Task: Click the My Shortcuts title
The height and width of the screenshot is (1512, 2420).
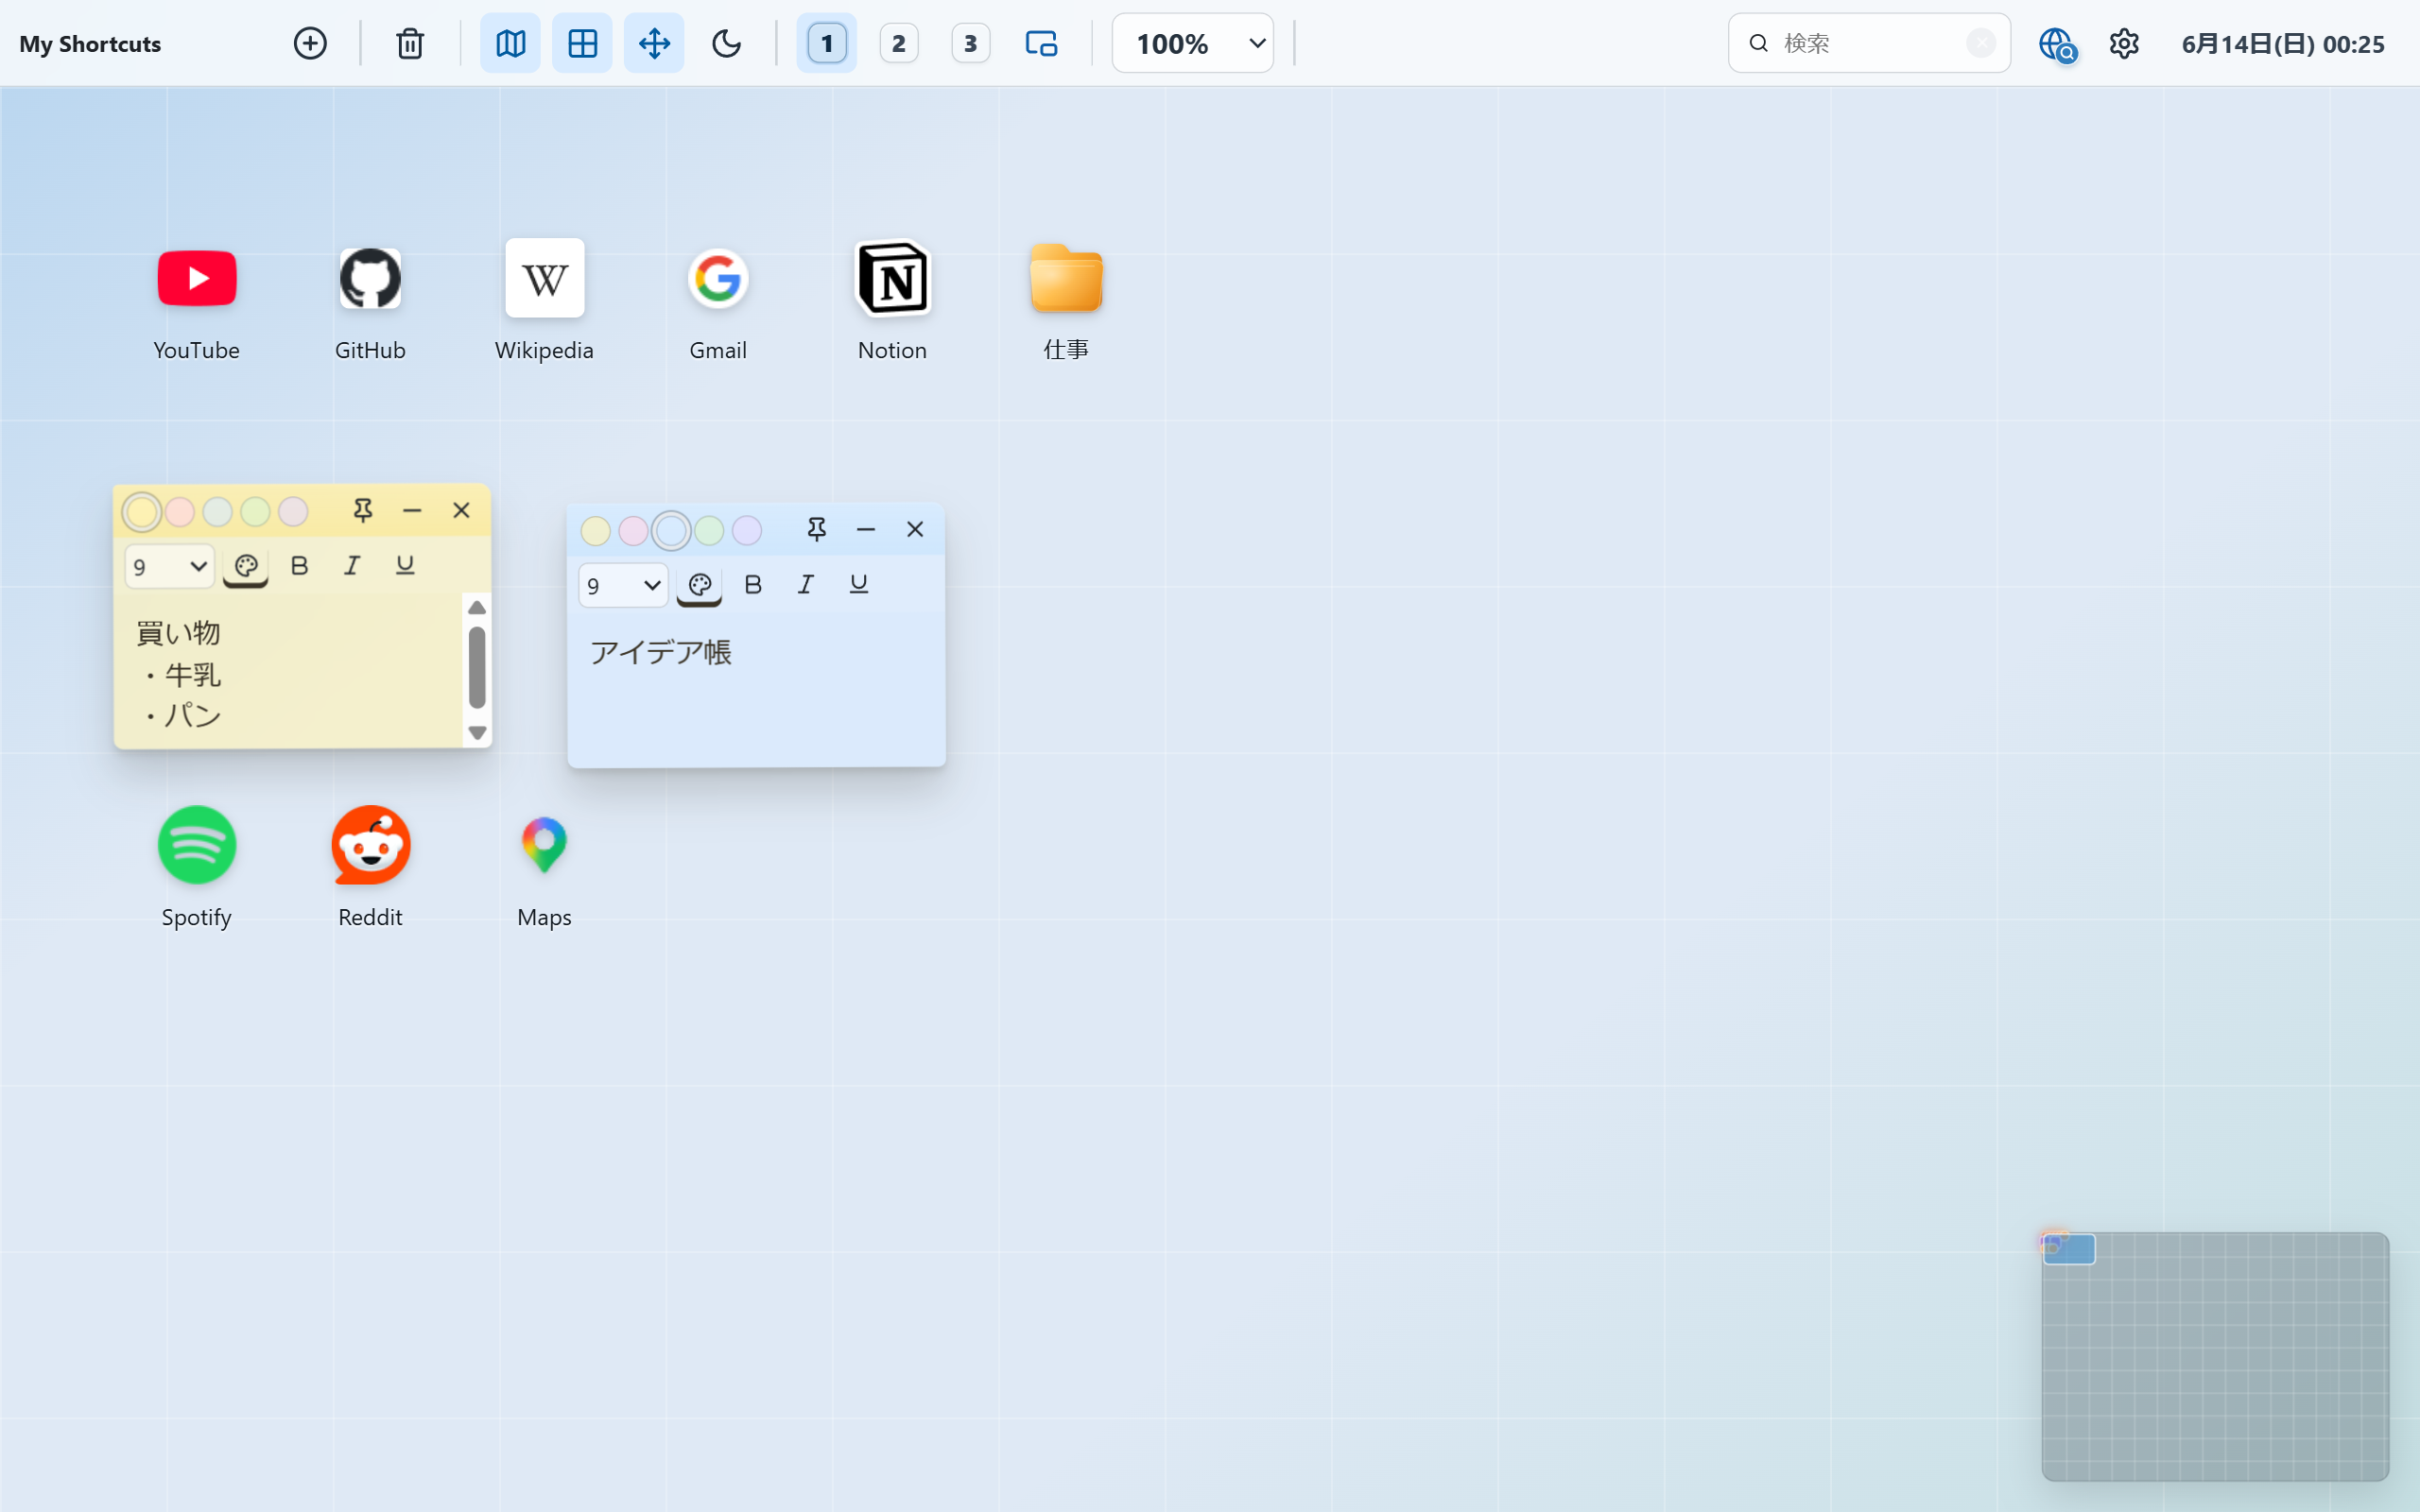Action: (x=90, y=44)
